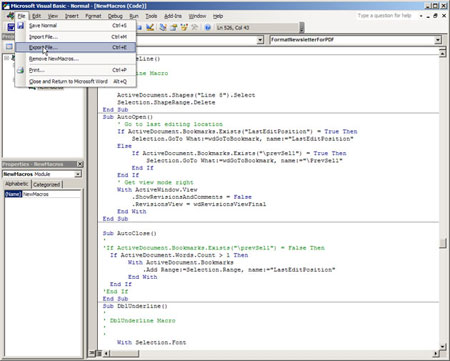This screenshot has width=450, height=361.
Task: Open the Debug menu
Action: click(x=115, y=16)
